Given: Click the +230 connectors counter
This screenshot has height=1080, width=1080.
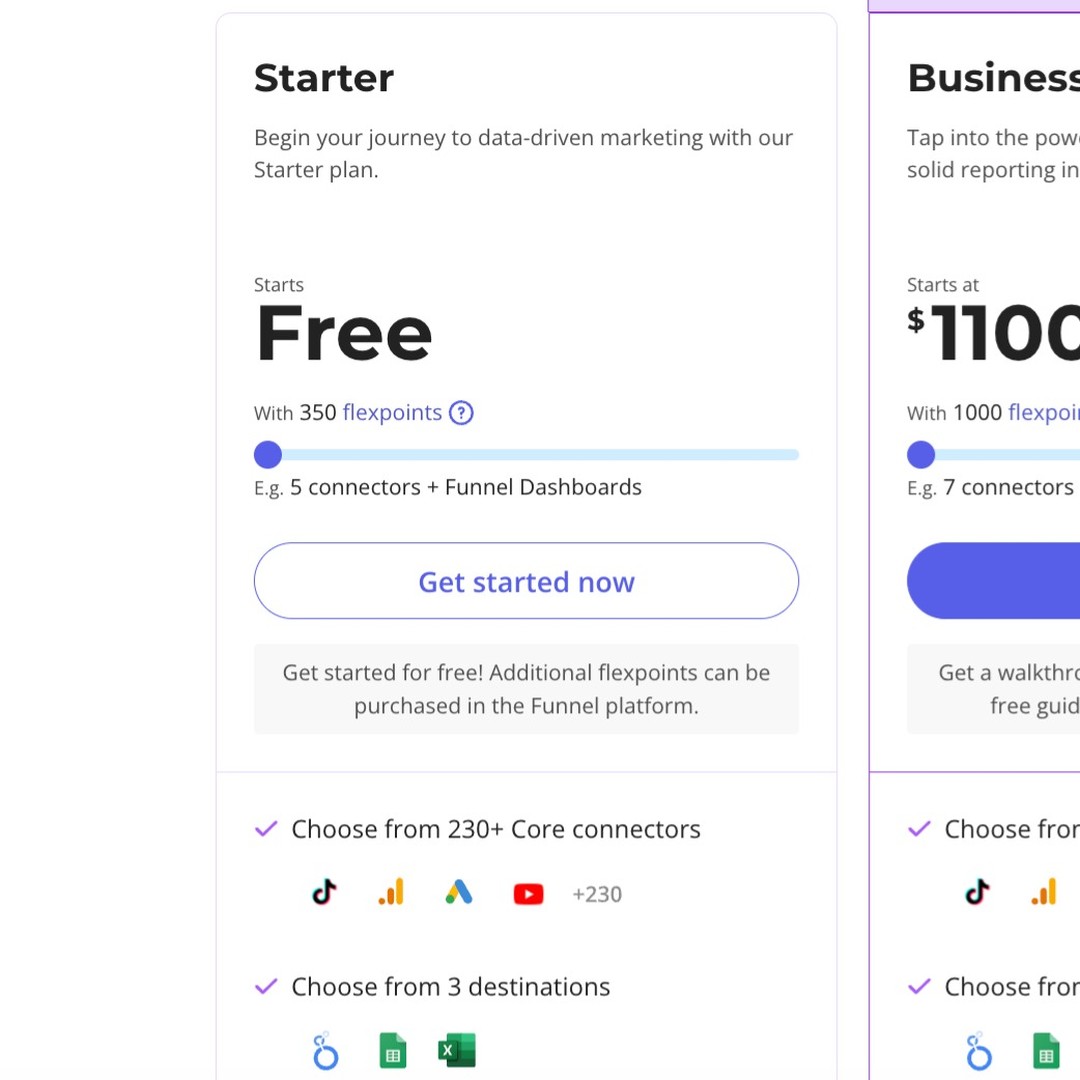Looking at the screenshot, I should click(x=597, y=894).
